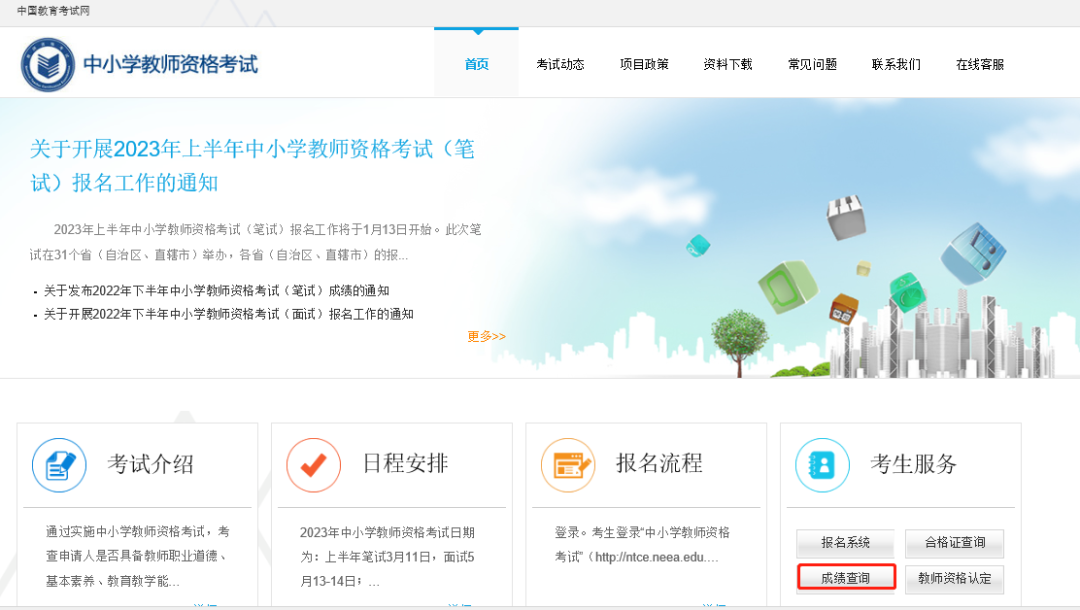The image size is (1080, 610).
Task: Open the 项目政策 section
Action: [x=644, y=62]
